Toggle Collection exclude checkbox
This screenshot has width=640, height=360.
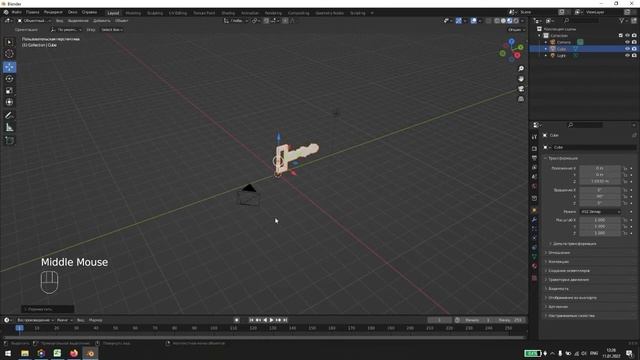click(620, 36)
